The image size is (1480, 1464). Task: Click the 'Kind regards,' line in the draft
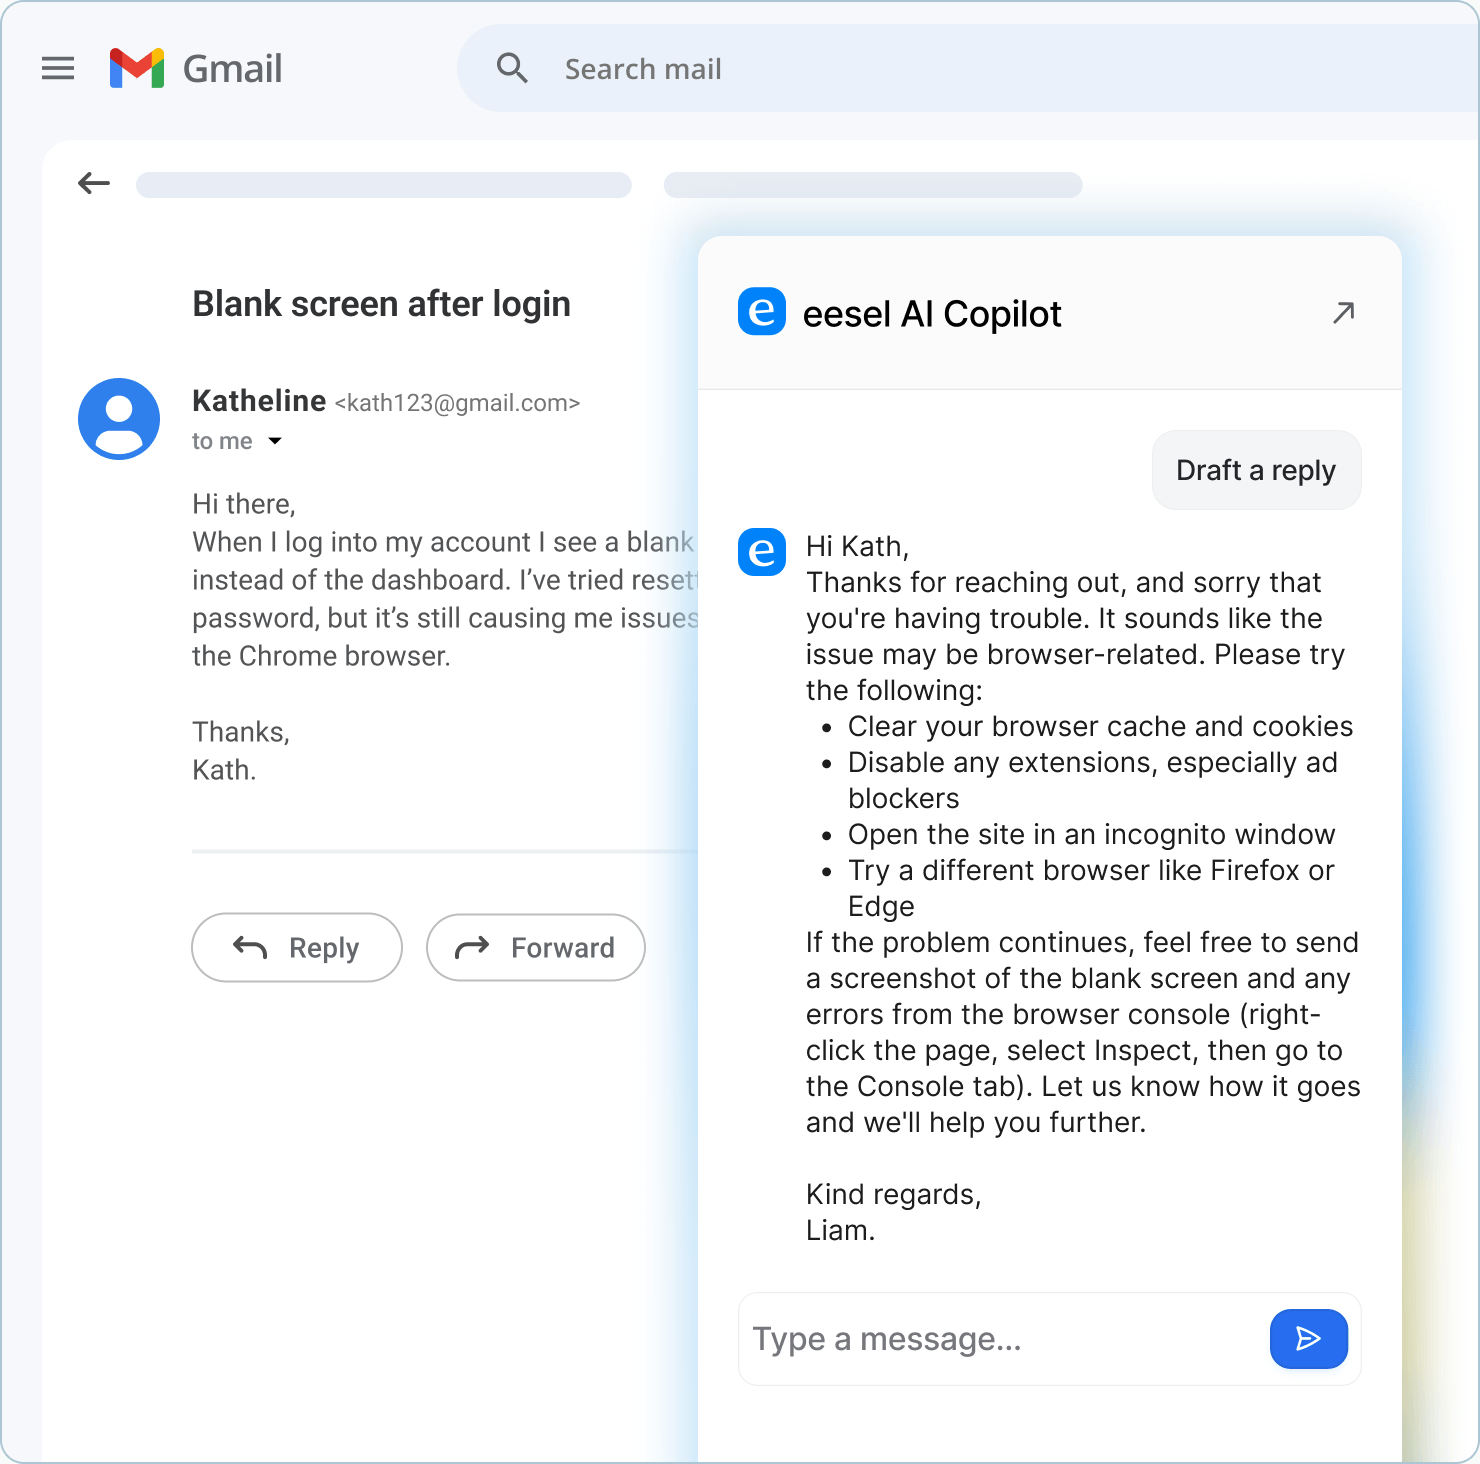click(x=893, y=1194)
